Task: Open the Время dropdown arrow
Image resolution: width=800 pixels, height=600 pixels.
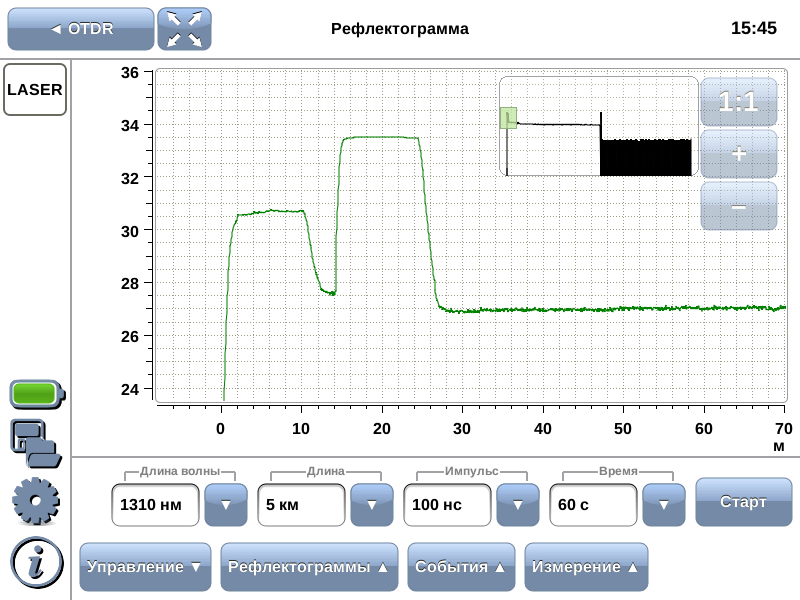Action: (x=663, y=505)
